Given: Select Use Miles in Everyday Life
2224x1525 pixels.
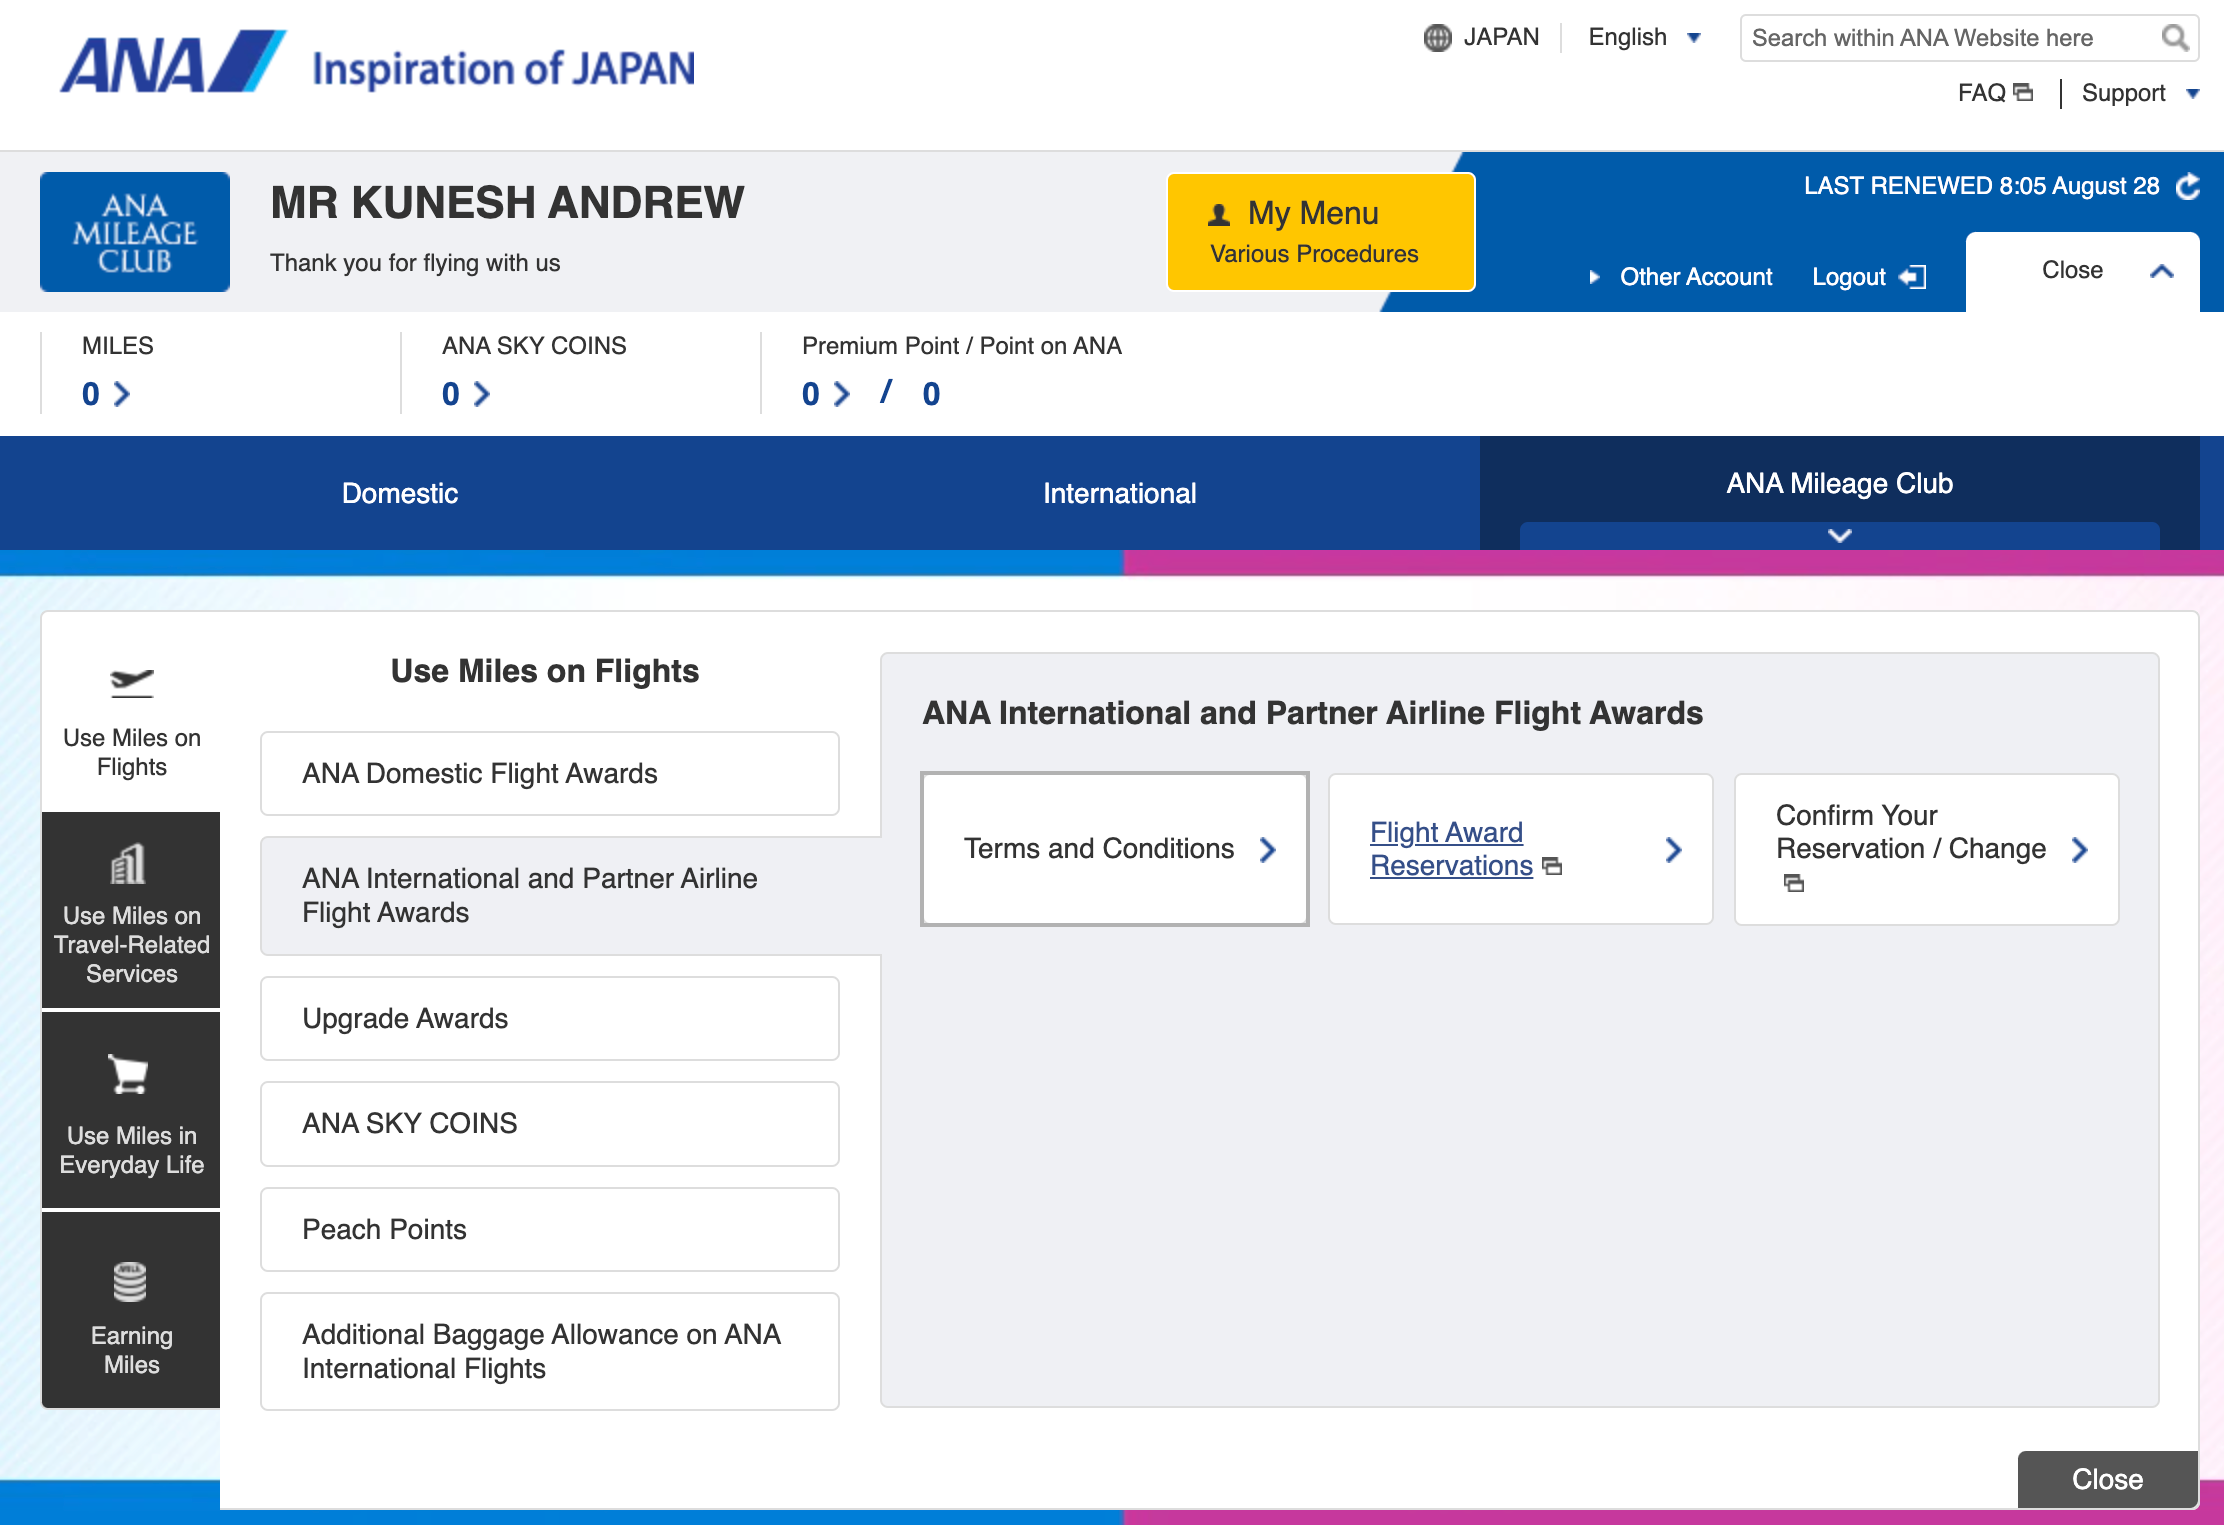Looking at the screenshot, I should click(x=131, y=1111).
